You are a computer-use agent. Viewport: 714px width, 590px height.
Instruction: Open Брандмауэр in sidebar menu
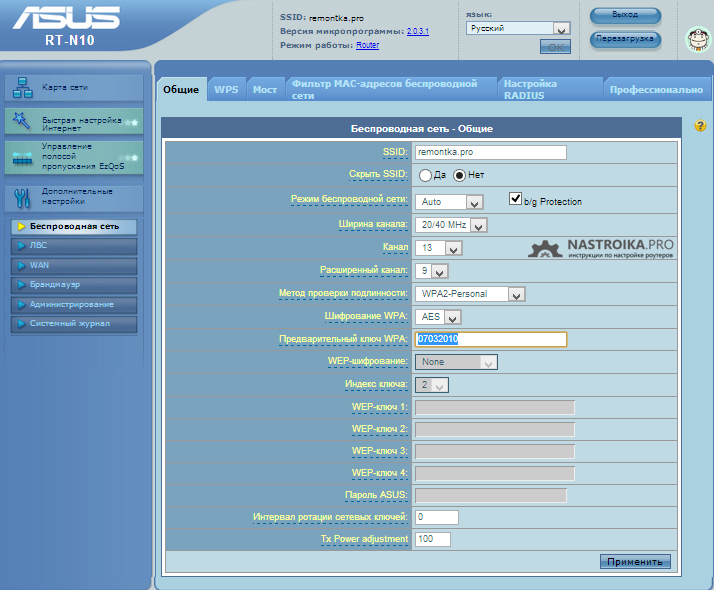coord(74,285)
